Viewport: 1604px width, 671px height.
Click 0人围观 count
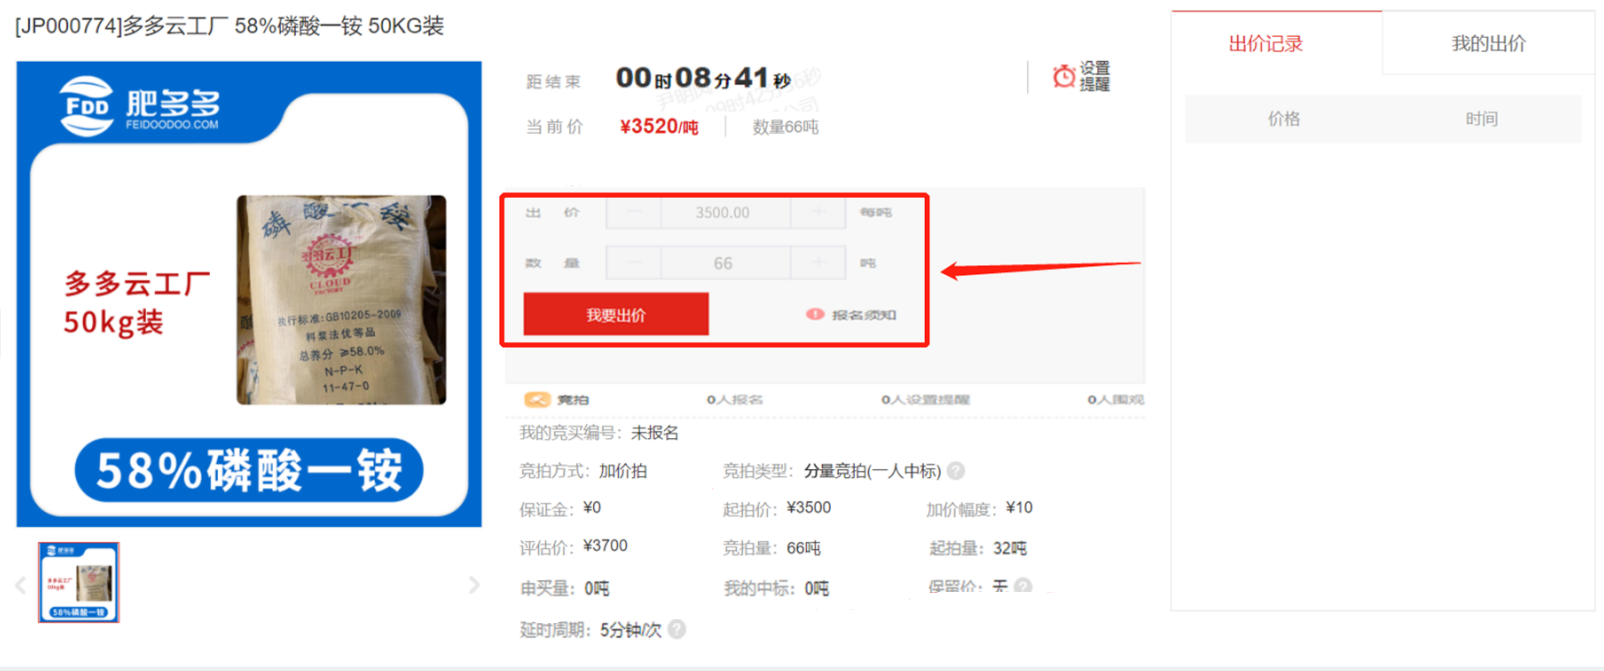point(1115,399)
